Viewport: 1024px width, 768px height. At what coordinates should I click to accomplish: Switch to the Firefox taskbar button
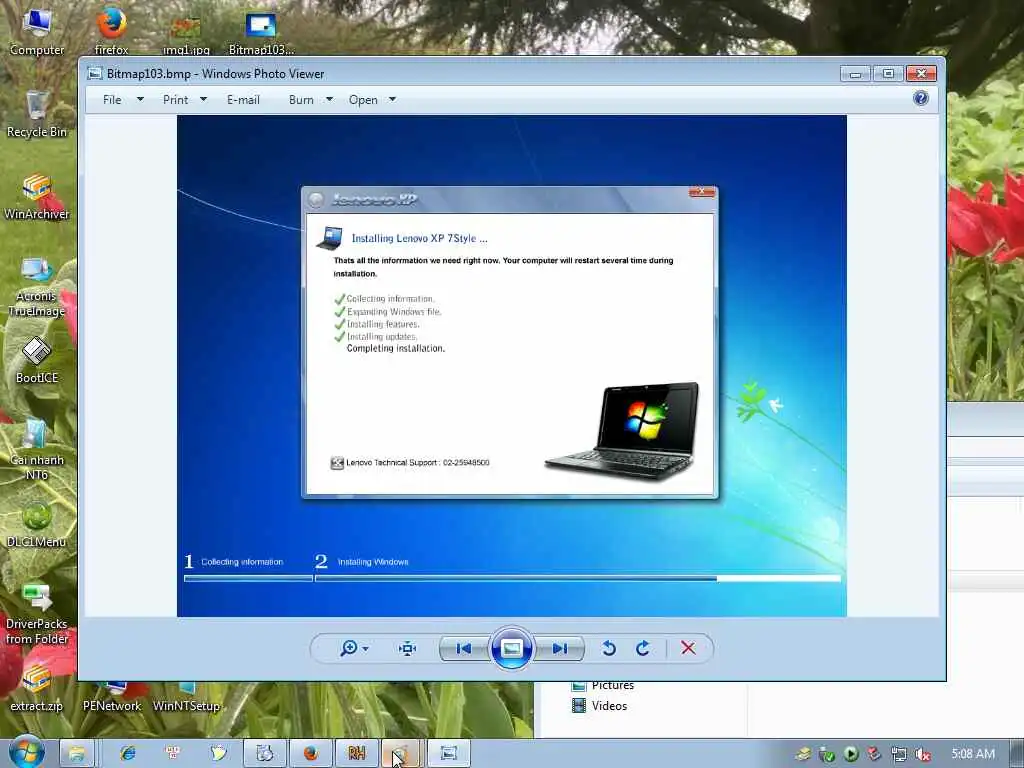311,754
